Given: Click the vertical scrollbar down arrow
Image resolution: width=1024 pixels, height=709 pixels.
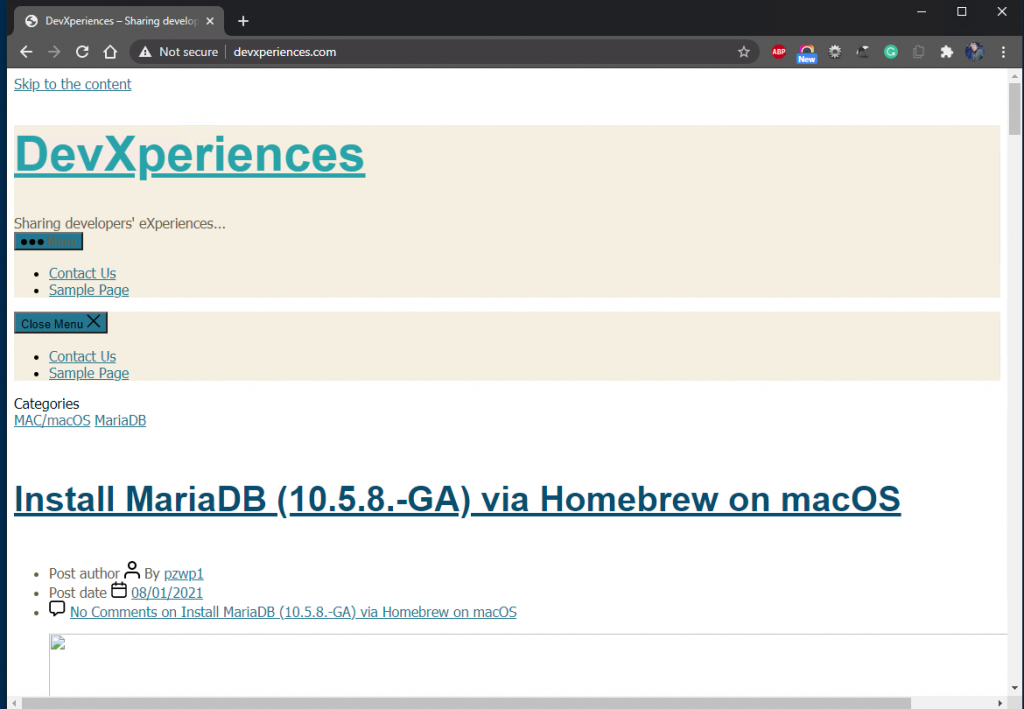Looking at the screenshot, I should coord(1014,687).
